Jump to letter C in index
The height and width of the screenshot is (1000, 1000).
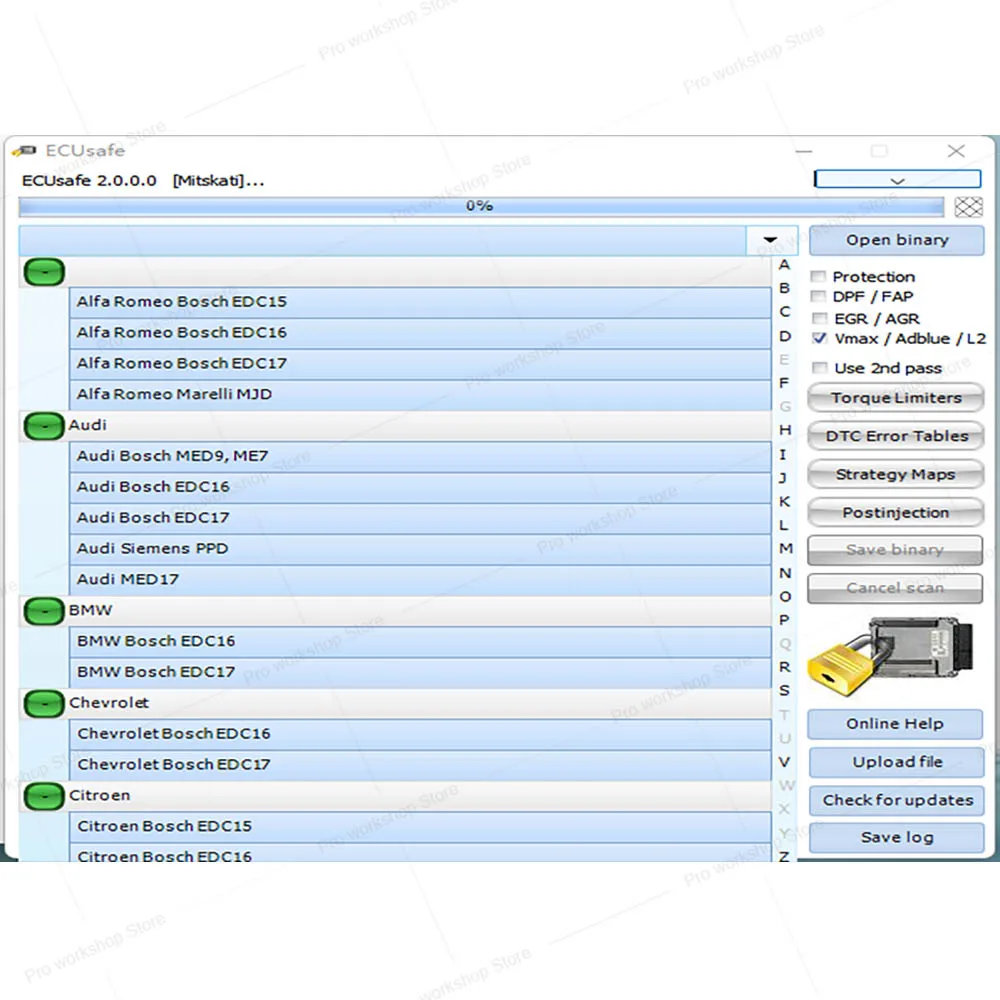784,312
